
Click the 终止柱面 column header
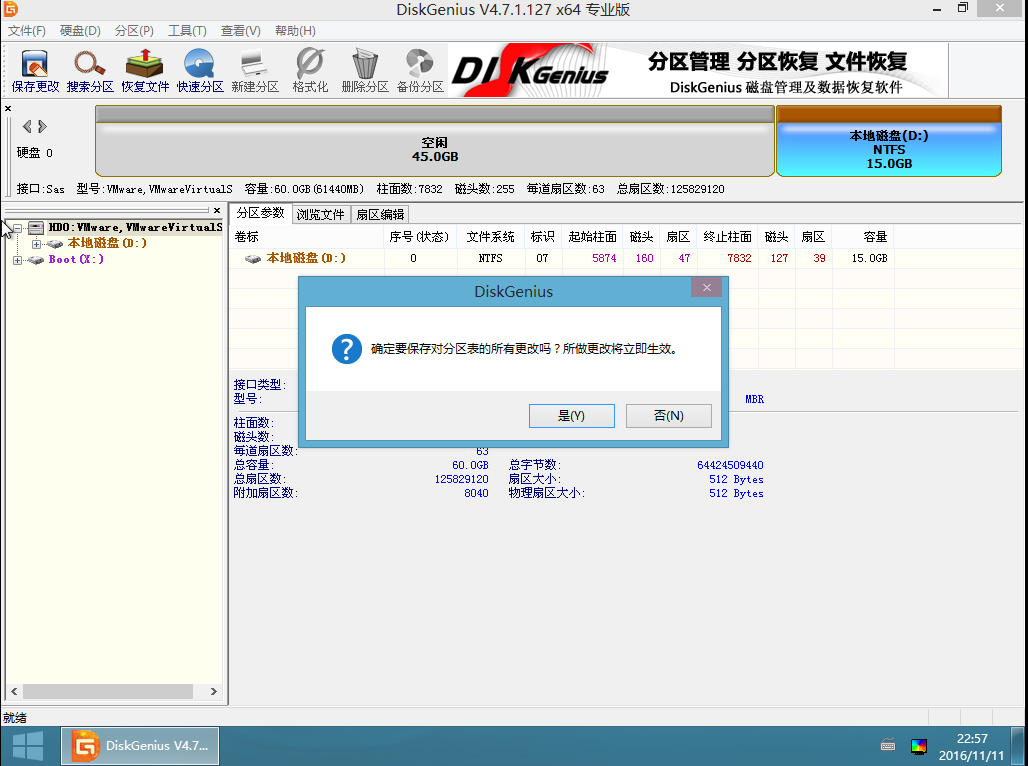[x=727, y=237]
